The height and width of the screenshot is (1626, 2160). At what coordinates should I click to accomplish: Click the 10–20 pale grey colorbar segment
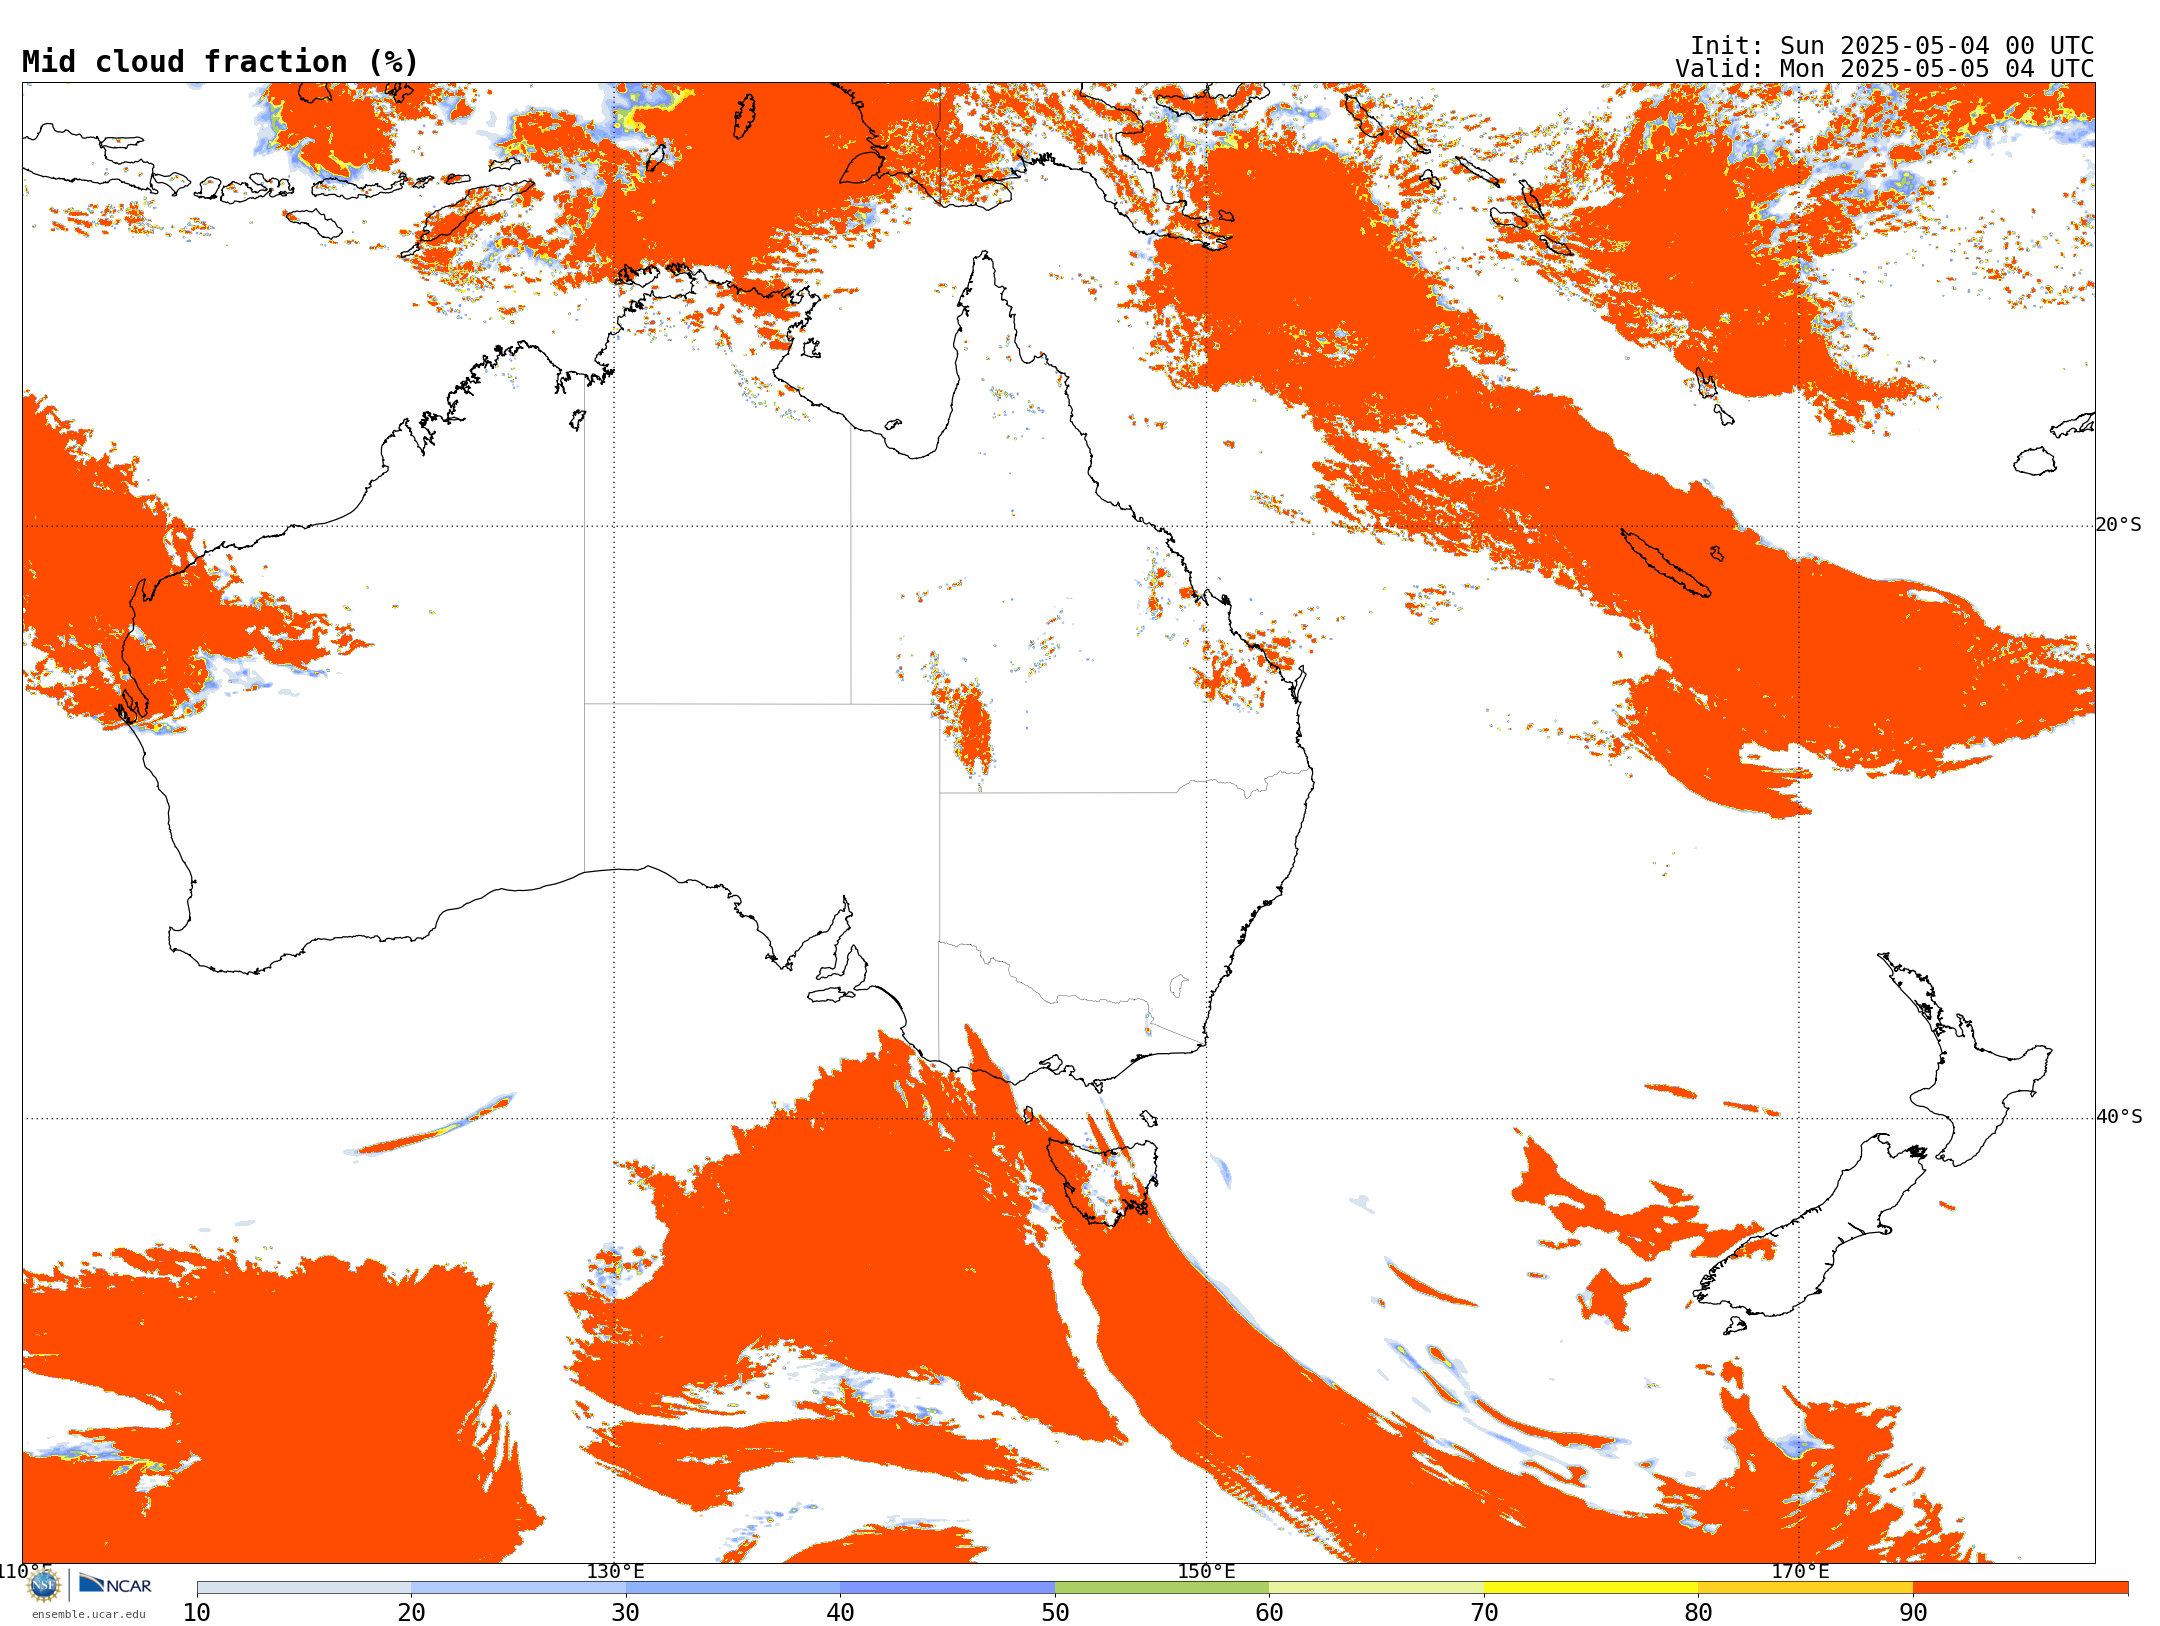(x=304, y=1588)
